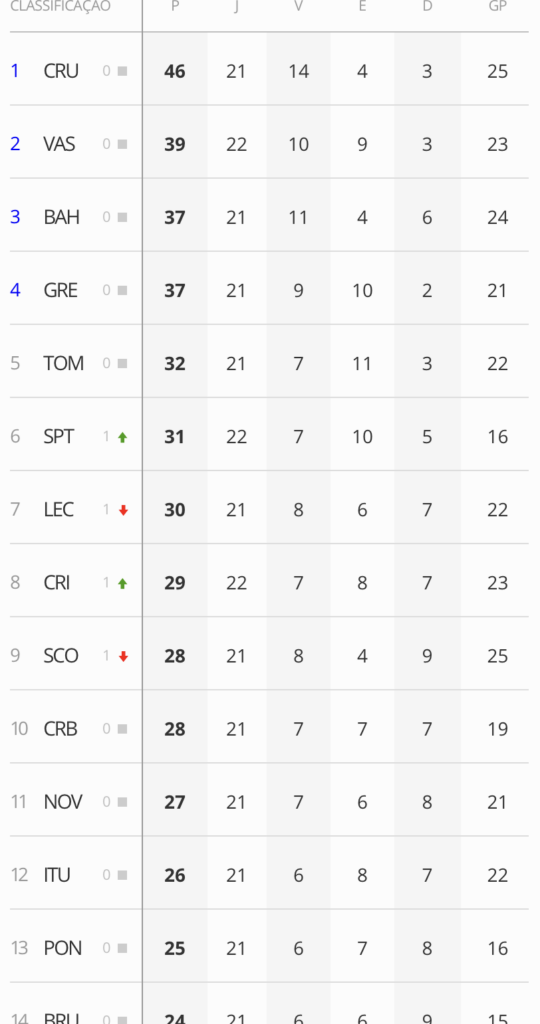Image resolution: width=540 pixels, height=1024 pixels.
Task: Open the VAS team link
Action: 59,144
